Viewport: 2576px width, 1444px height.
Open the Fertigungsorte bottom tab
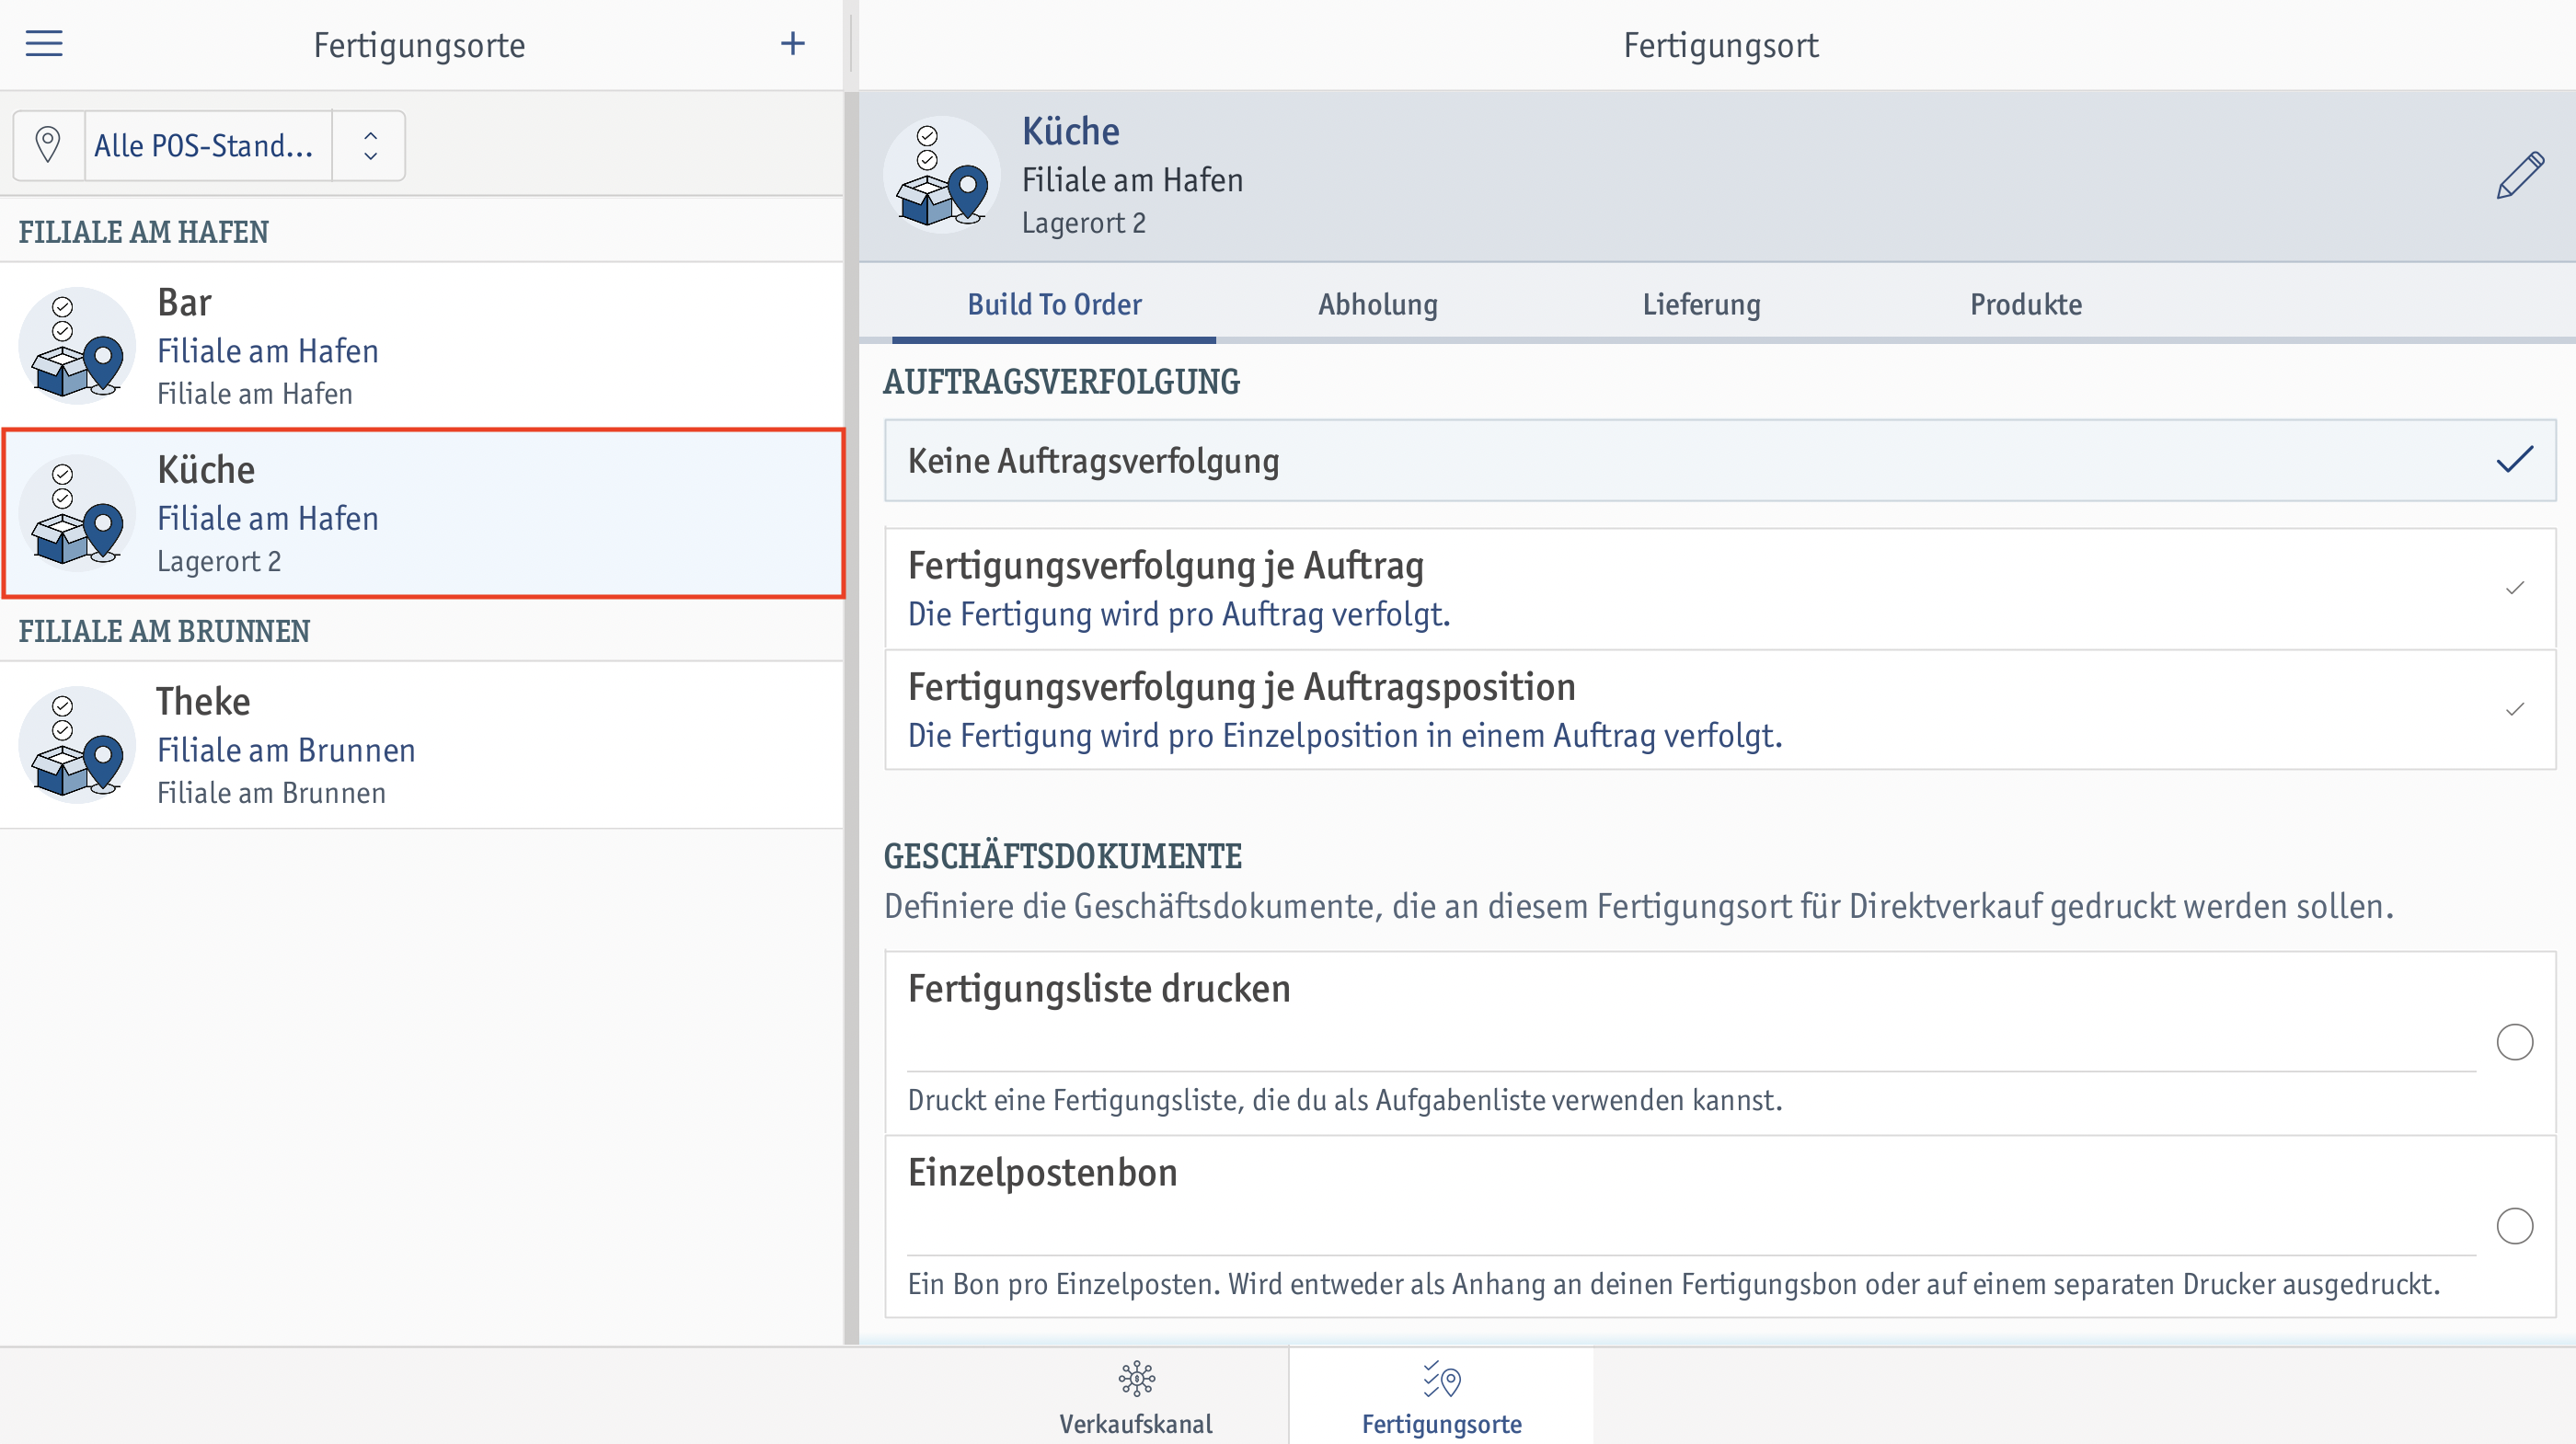[x=1441, y=1397]
